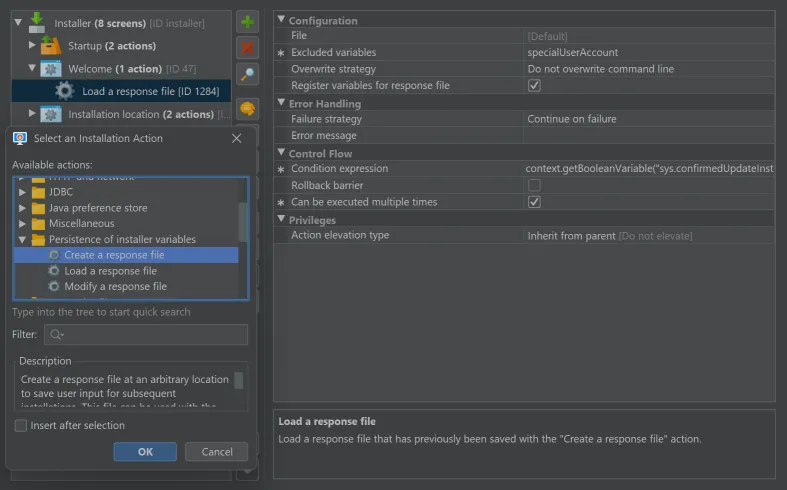This screenshot has width=787, height=490.
Task: Click the Welcome screen gear icon
Action: 51,69
